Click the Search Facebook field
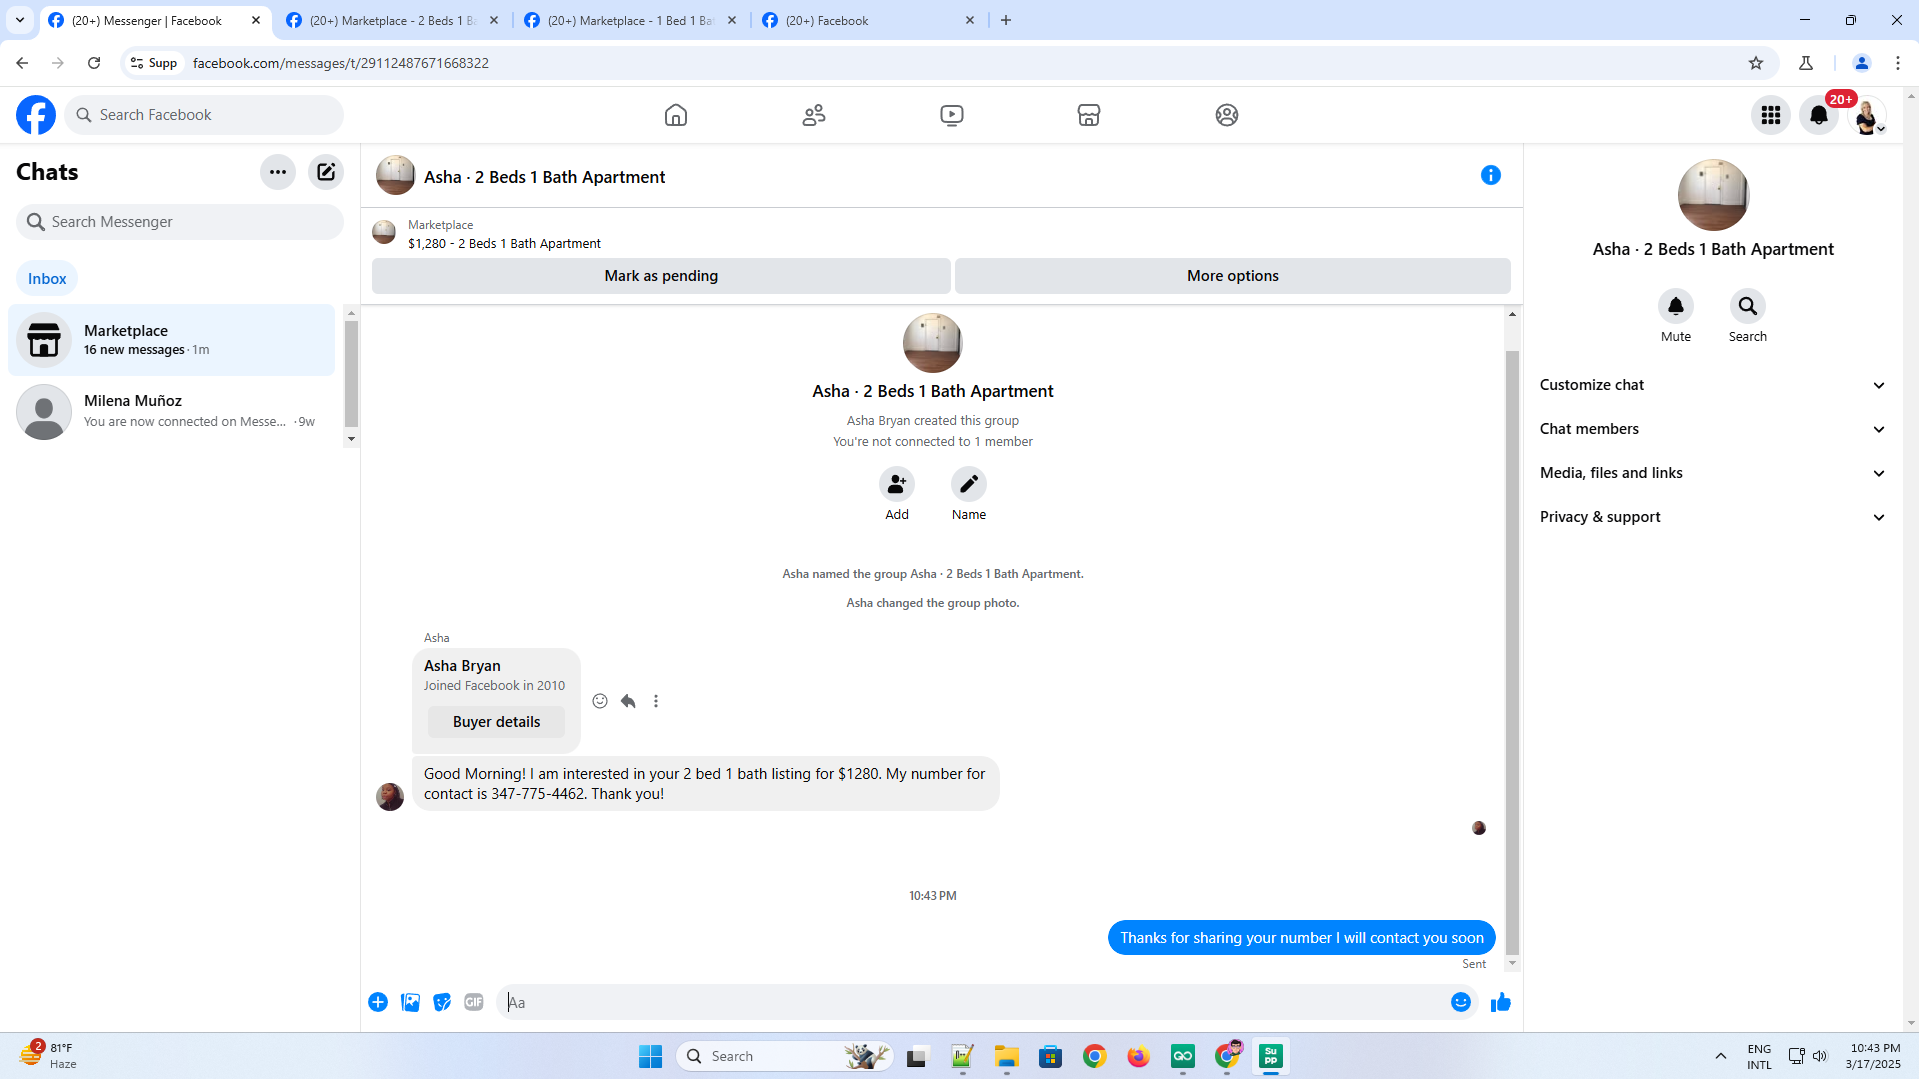 (204, 115)
